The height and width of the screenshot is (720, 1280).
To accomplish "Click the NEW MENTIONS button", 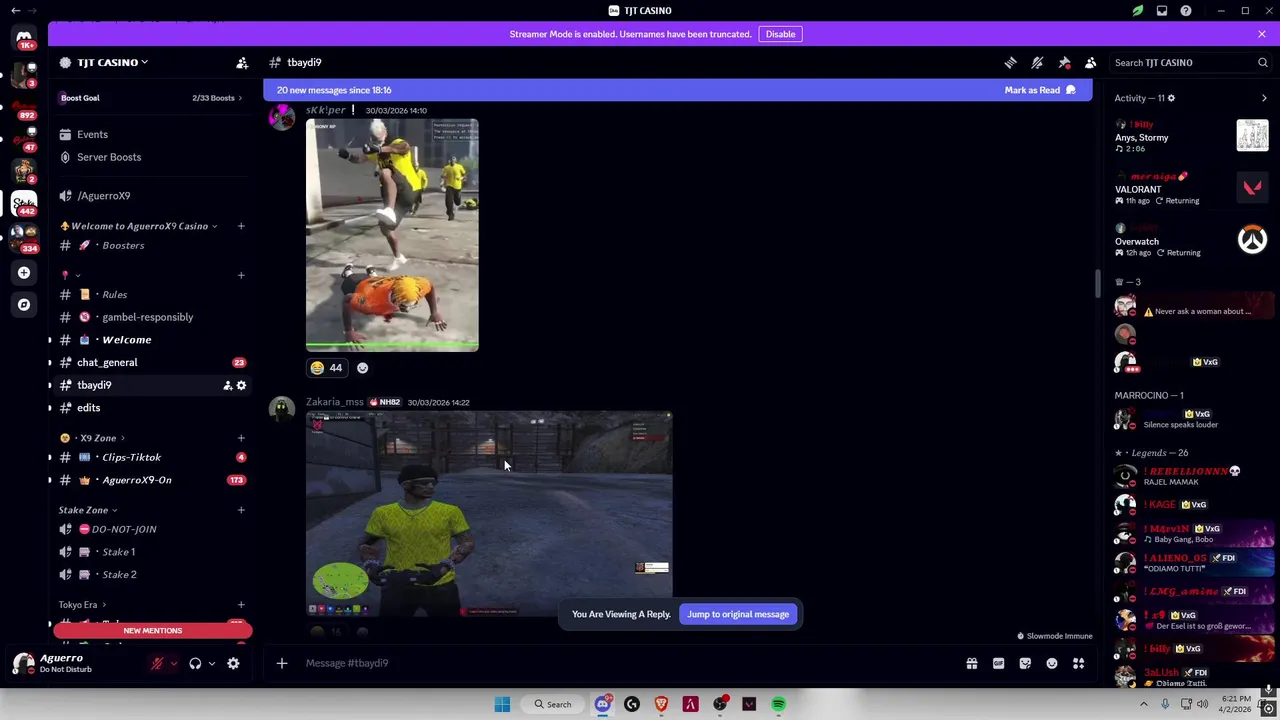I will pos(152,631).
